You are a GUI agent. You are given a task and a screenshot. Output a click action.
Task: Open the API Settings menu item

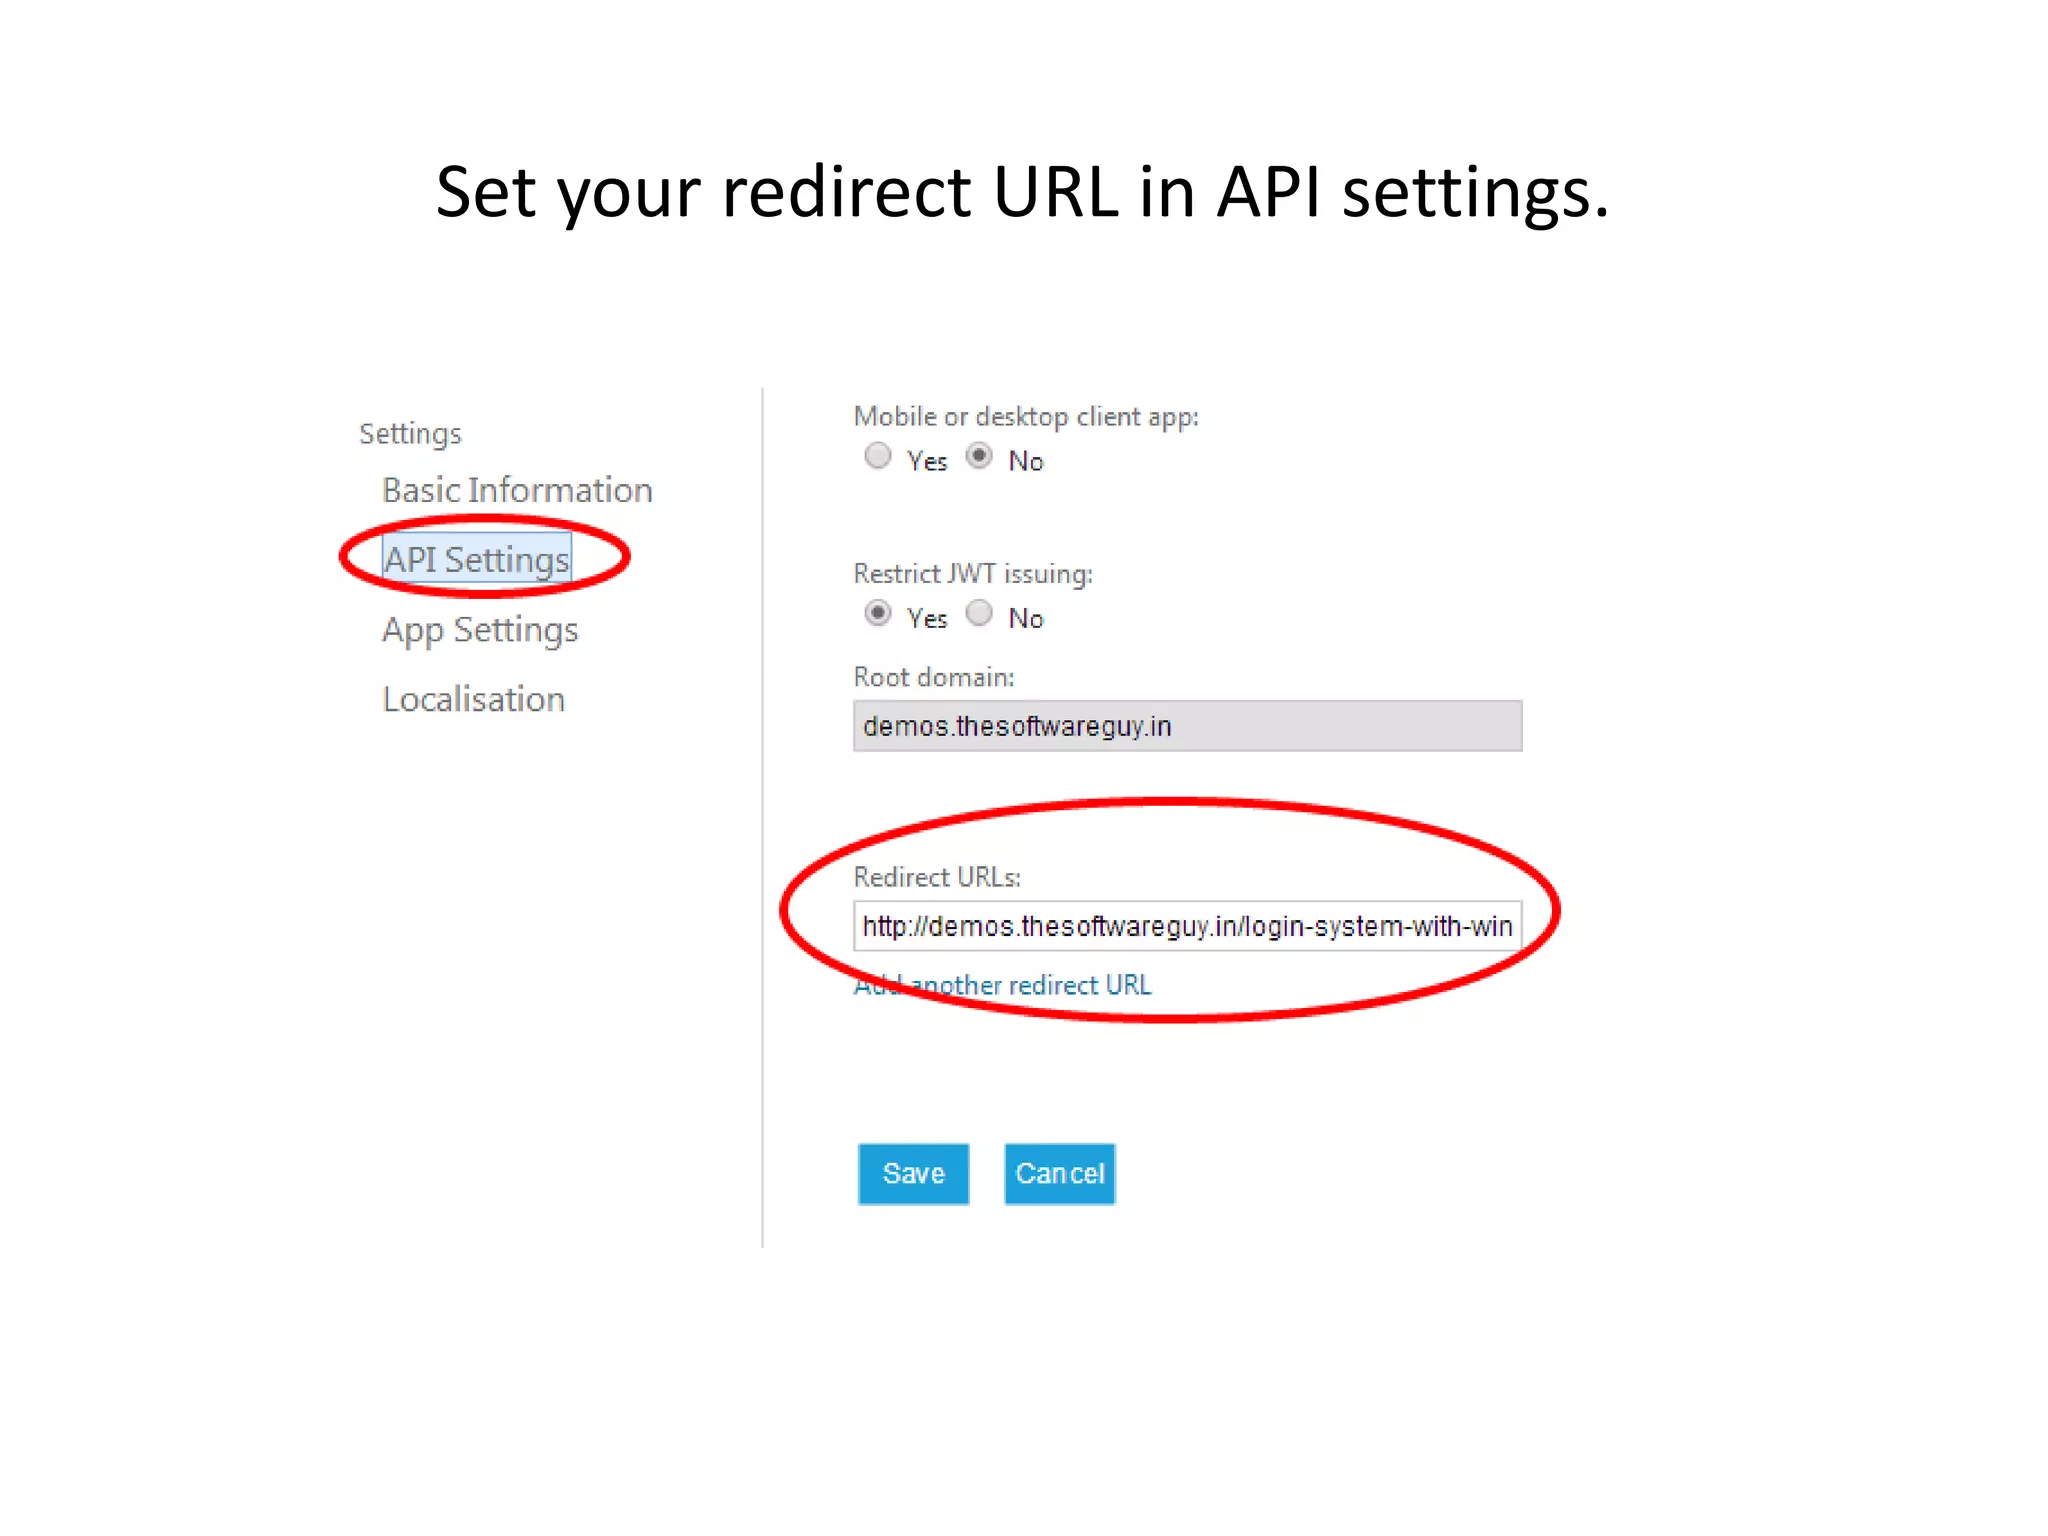(477, 559)
